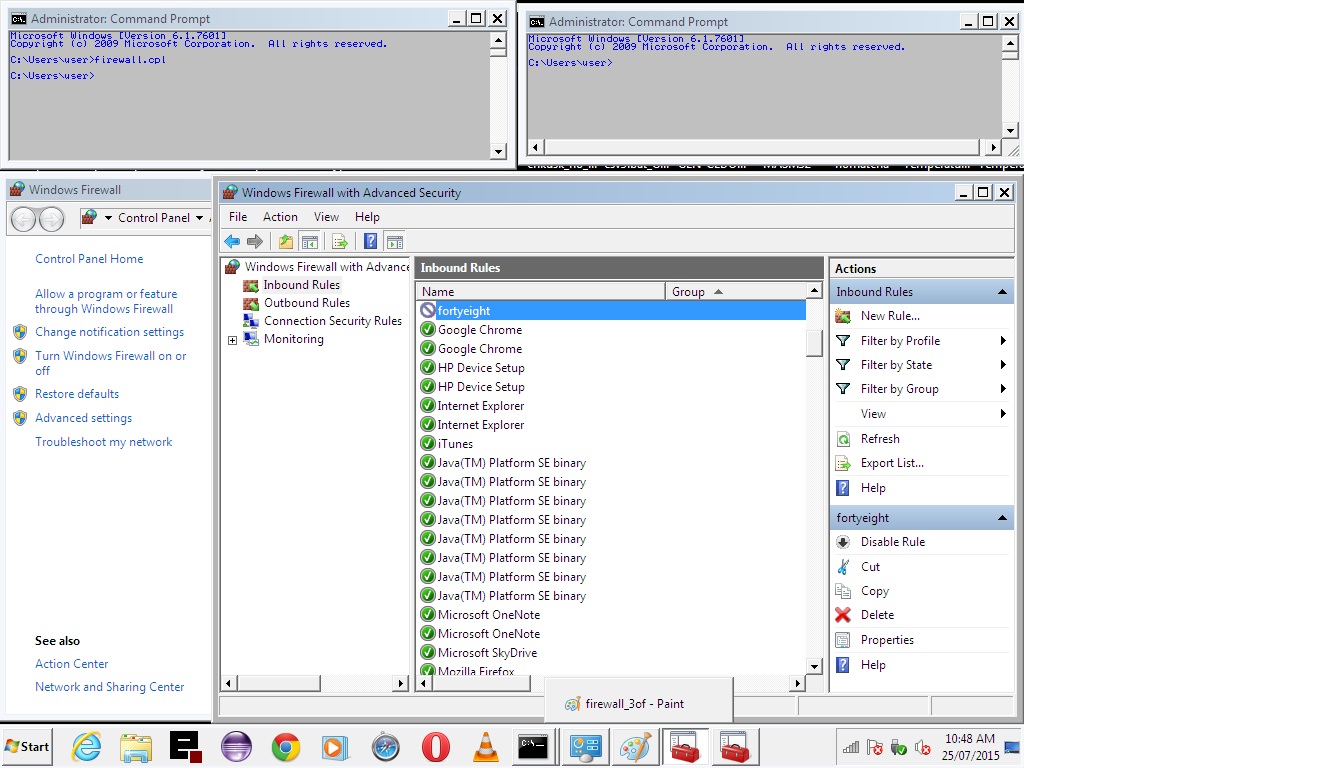Image resolution: width=1342 pixels, height=768 pixels.
Task: Click the volume speaker tray icon
Action: coord(922,747)
